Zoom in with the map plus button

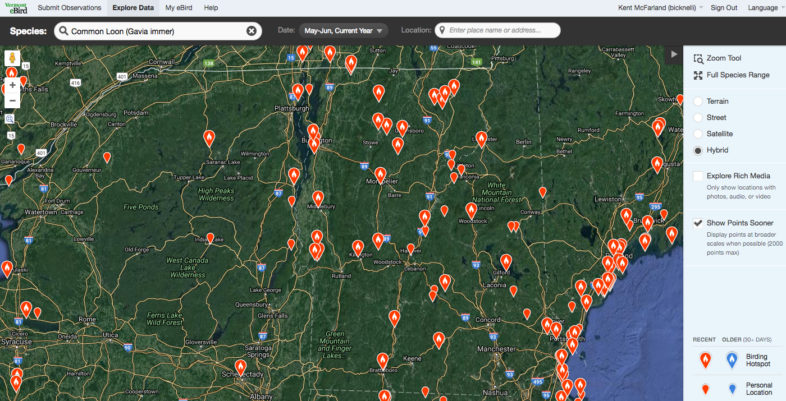point(12,85)
